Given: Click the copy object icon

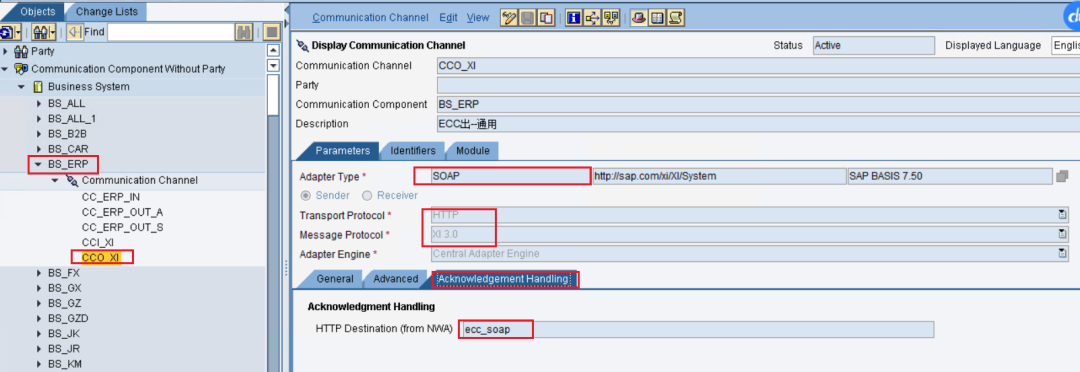Looking at the screenshot, I should [546, 18].
